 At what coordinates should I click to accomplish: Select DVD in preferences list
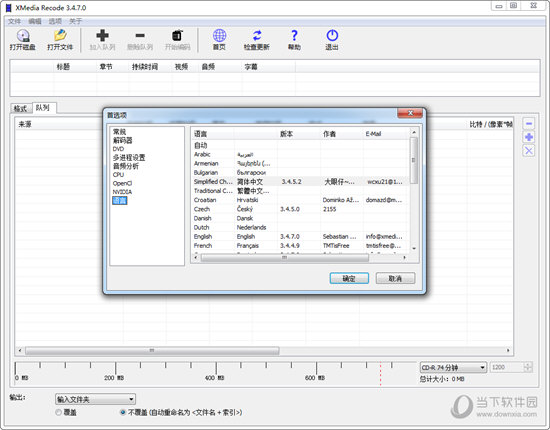click(118, 149)
